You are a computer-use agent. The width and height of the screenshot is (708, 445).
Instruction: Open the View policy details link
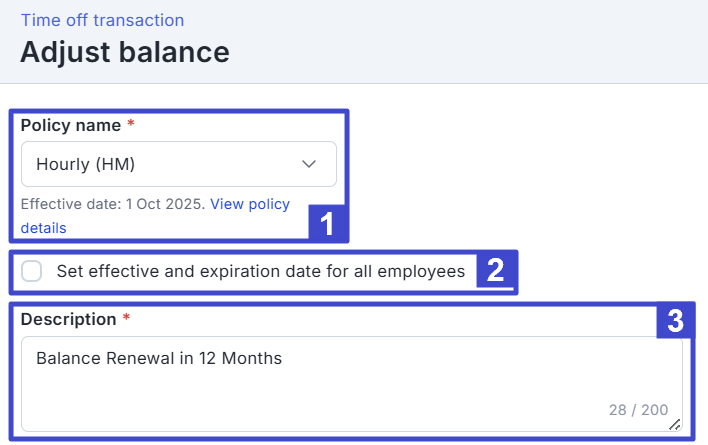point(250,204)
